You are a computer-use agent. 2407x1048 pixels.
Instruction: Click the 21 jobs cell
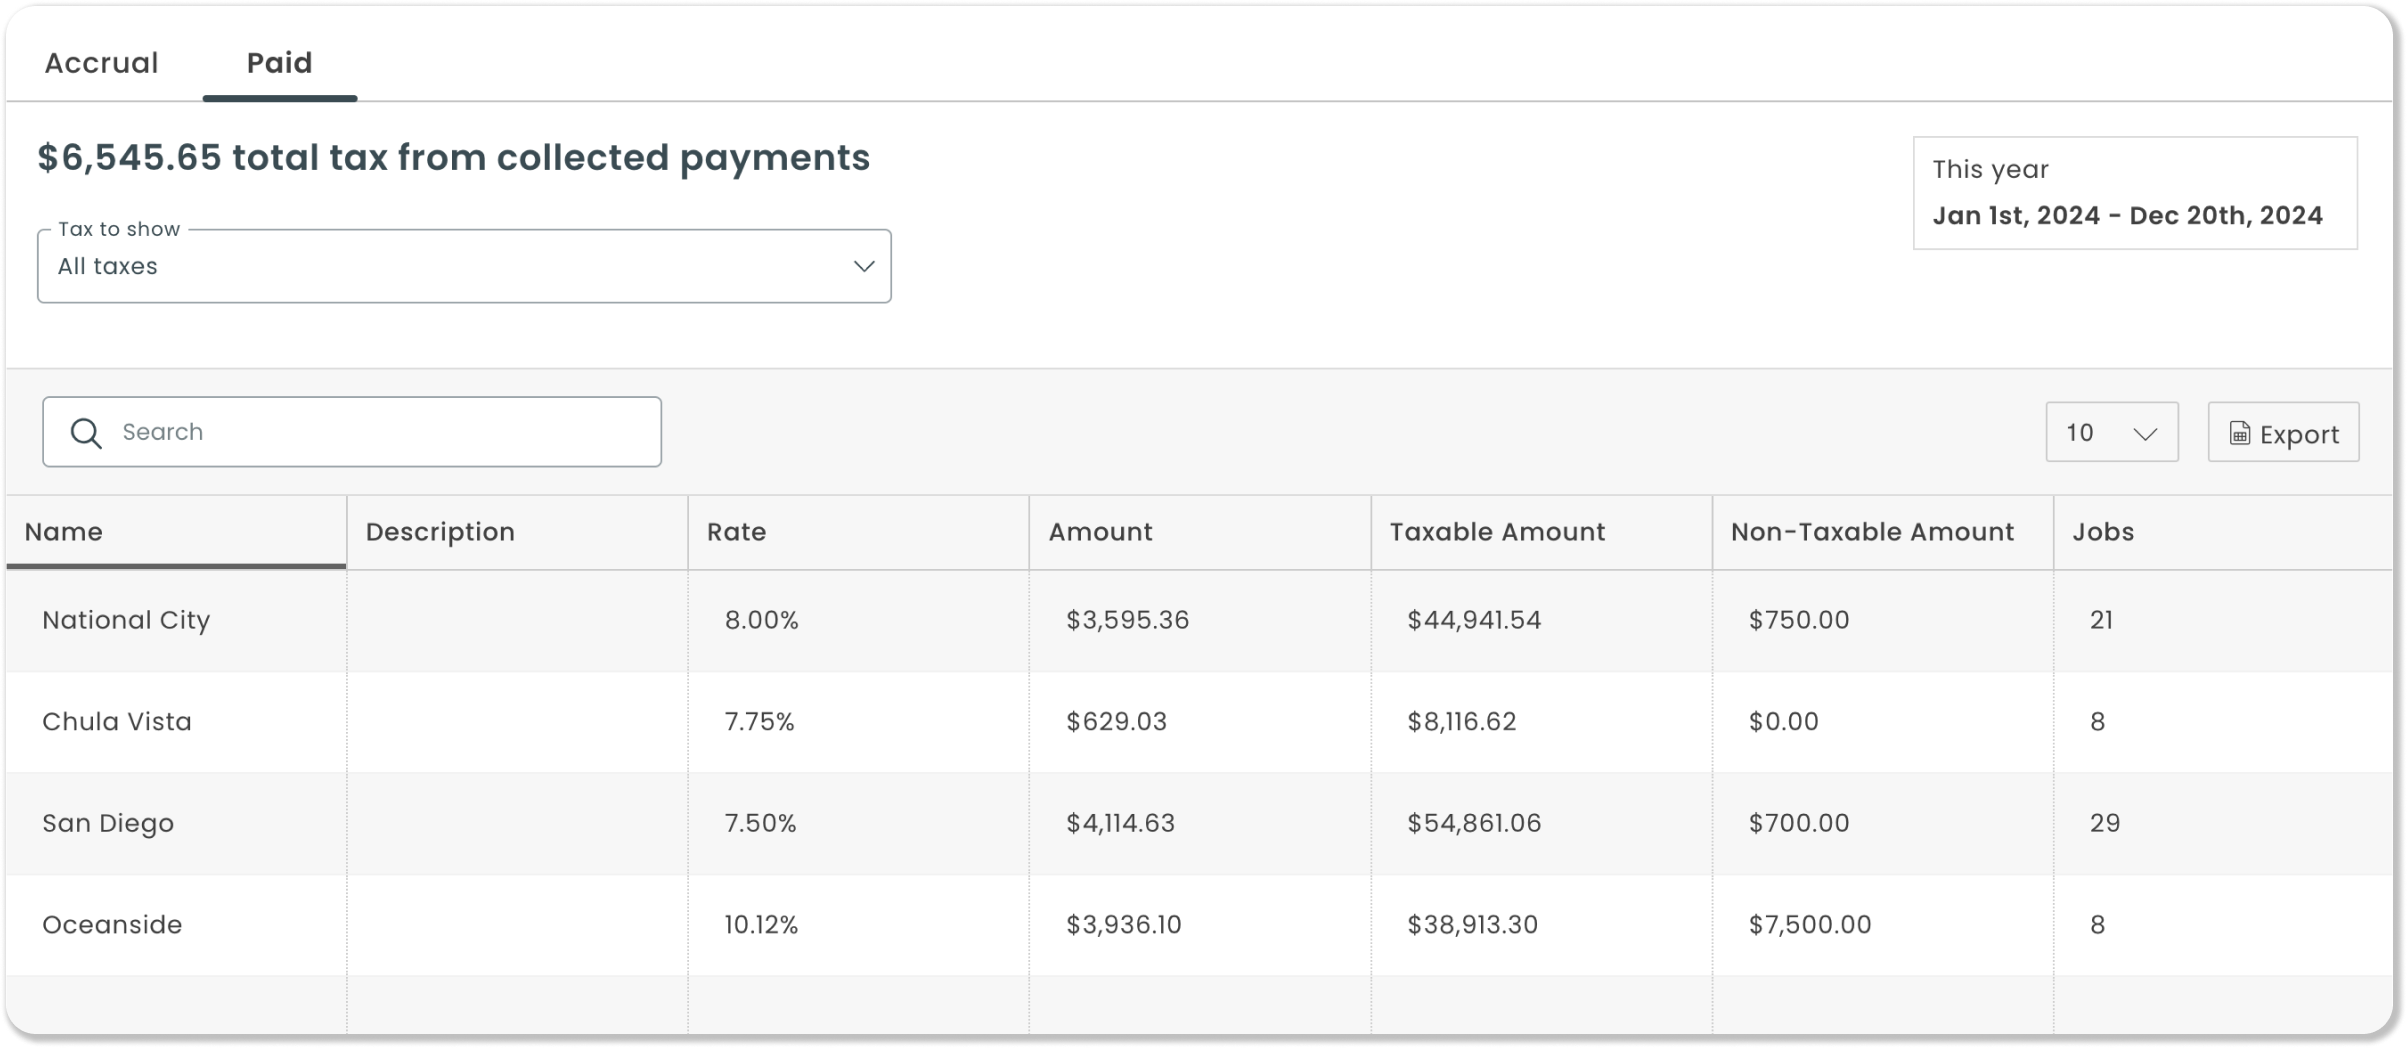(x=2101, y=620)
